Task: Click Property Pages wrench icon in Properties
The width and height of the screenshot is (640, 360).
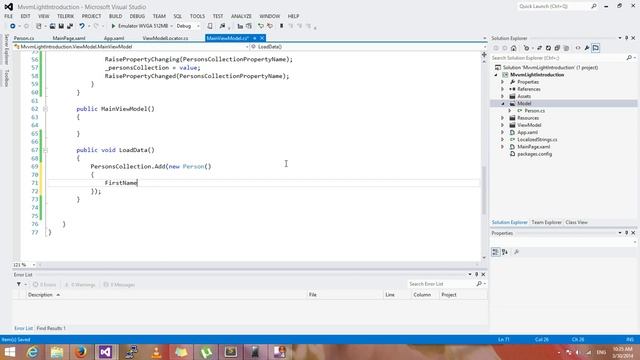Action: point(516,252)
